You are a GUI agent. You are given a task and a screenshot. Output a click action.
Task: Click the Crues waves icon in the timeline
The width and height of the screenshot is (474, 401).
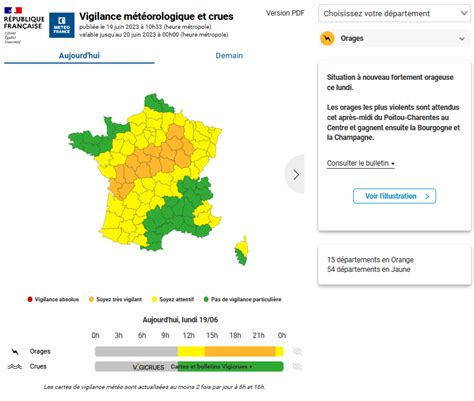point(15,366)
